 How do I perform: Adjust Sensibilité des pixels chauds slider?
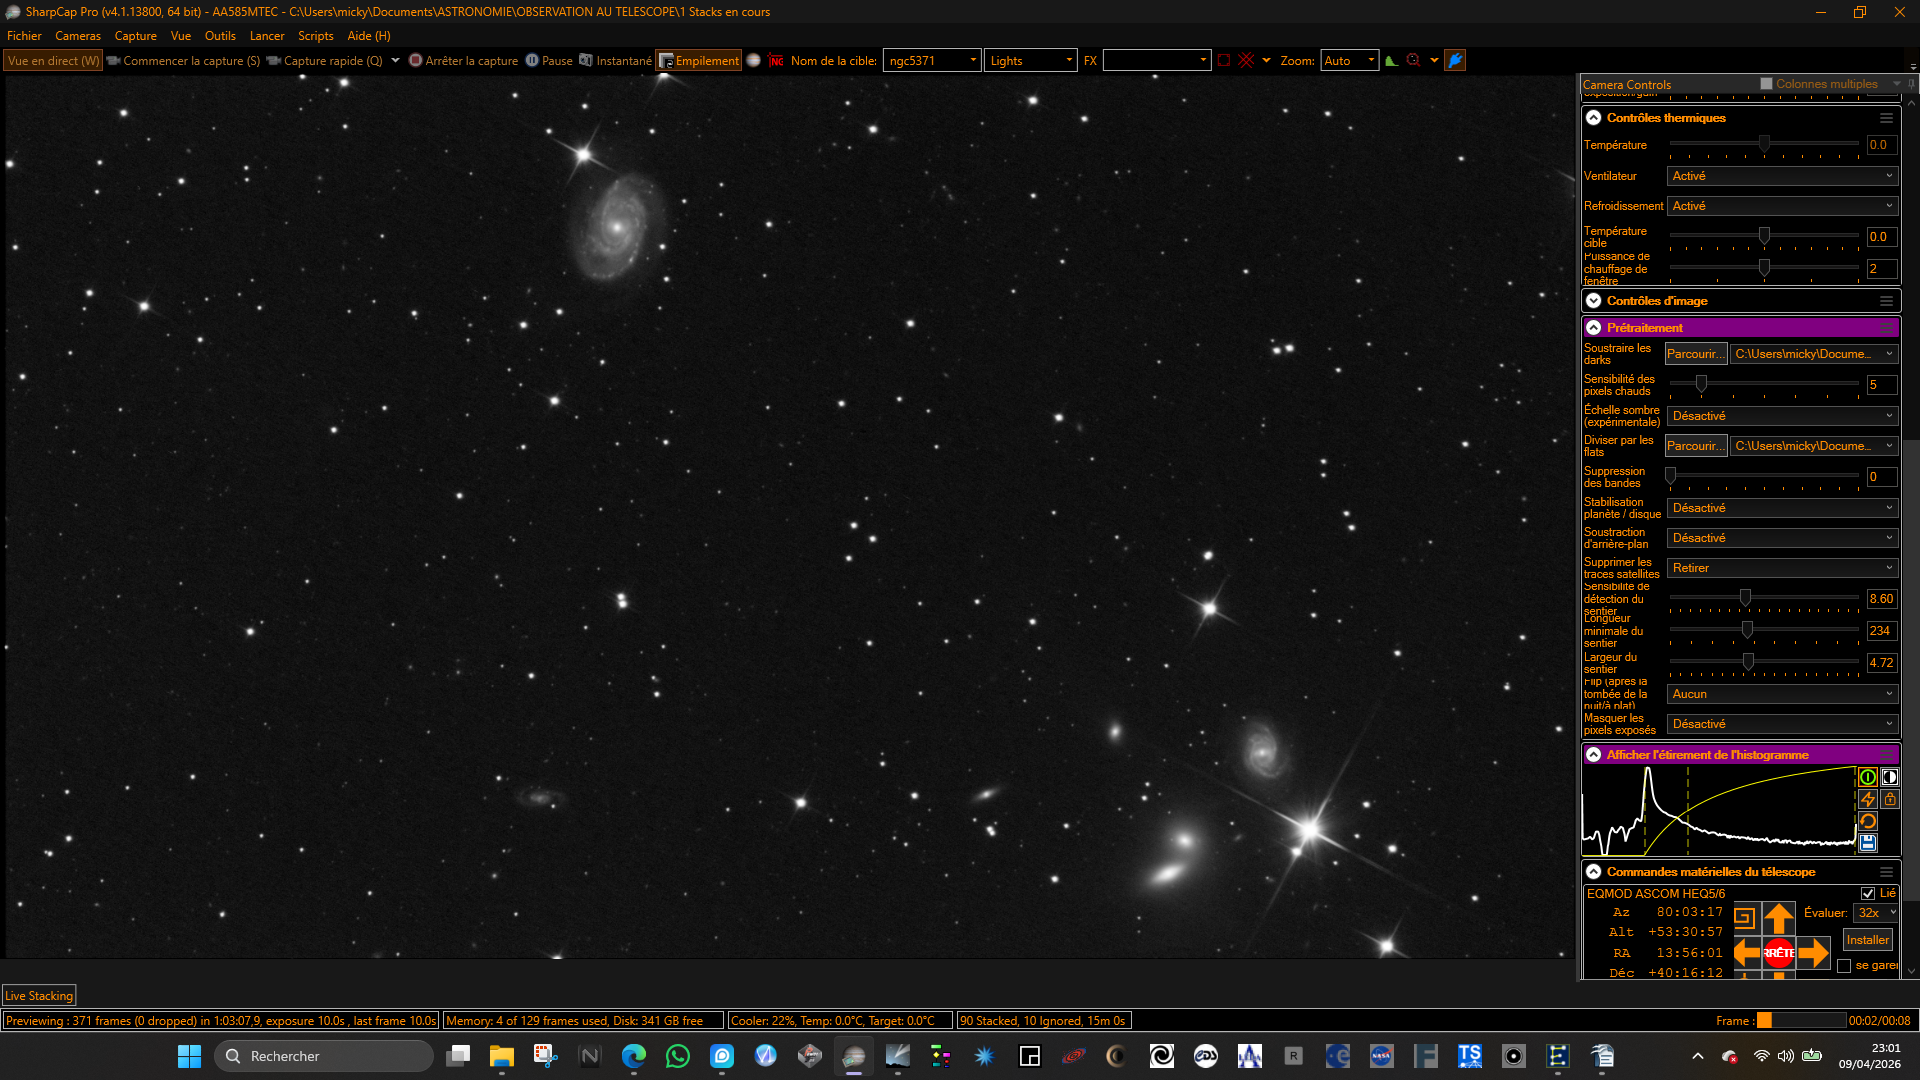tap(1701, 384)
